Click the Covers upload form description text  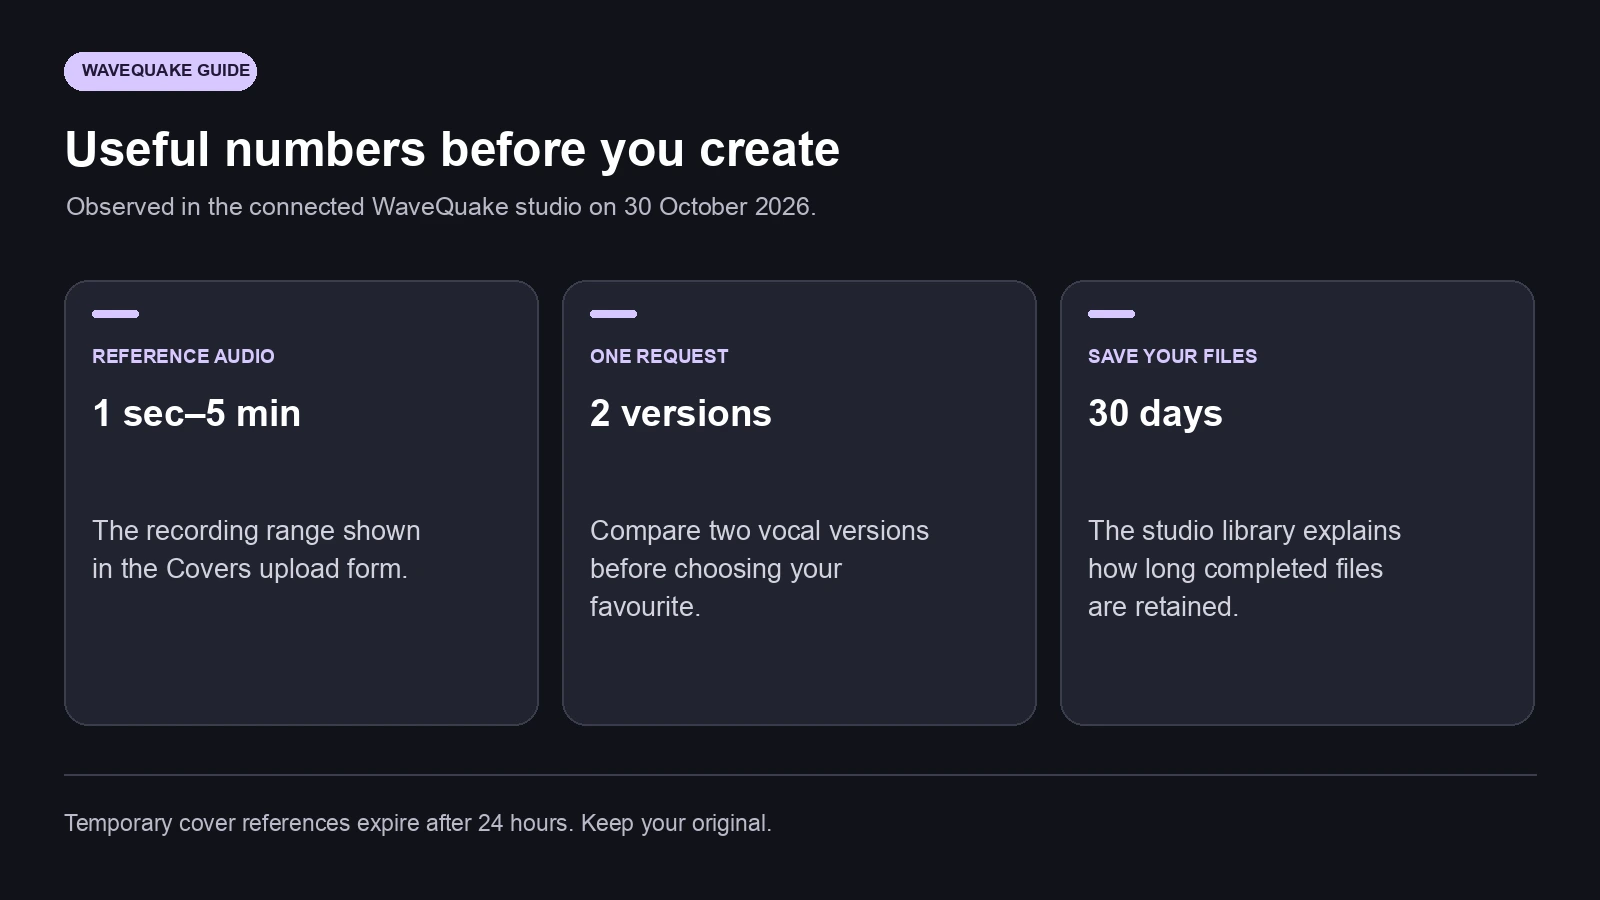[x=256, y=549]
